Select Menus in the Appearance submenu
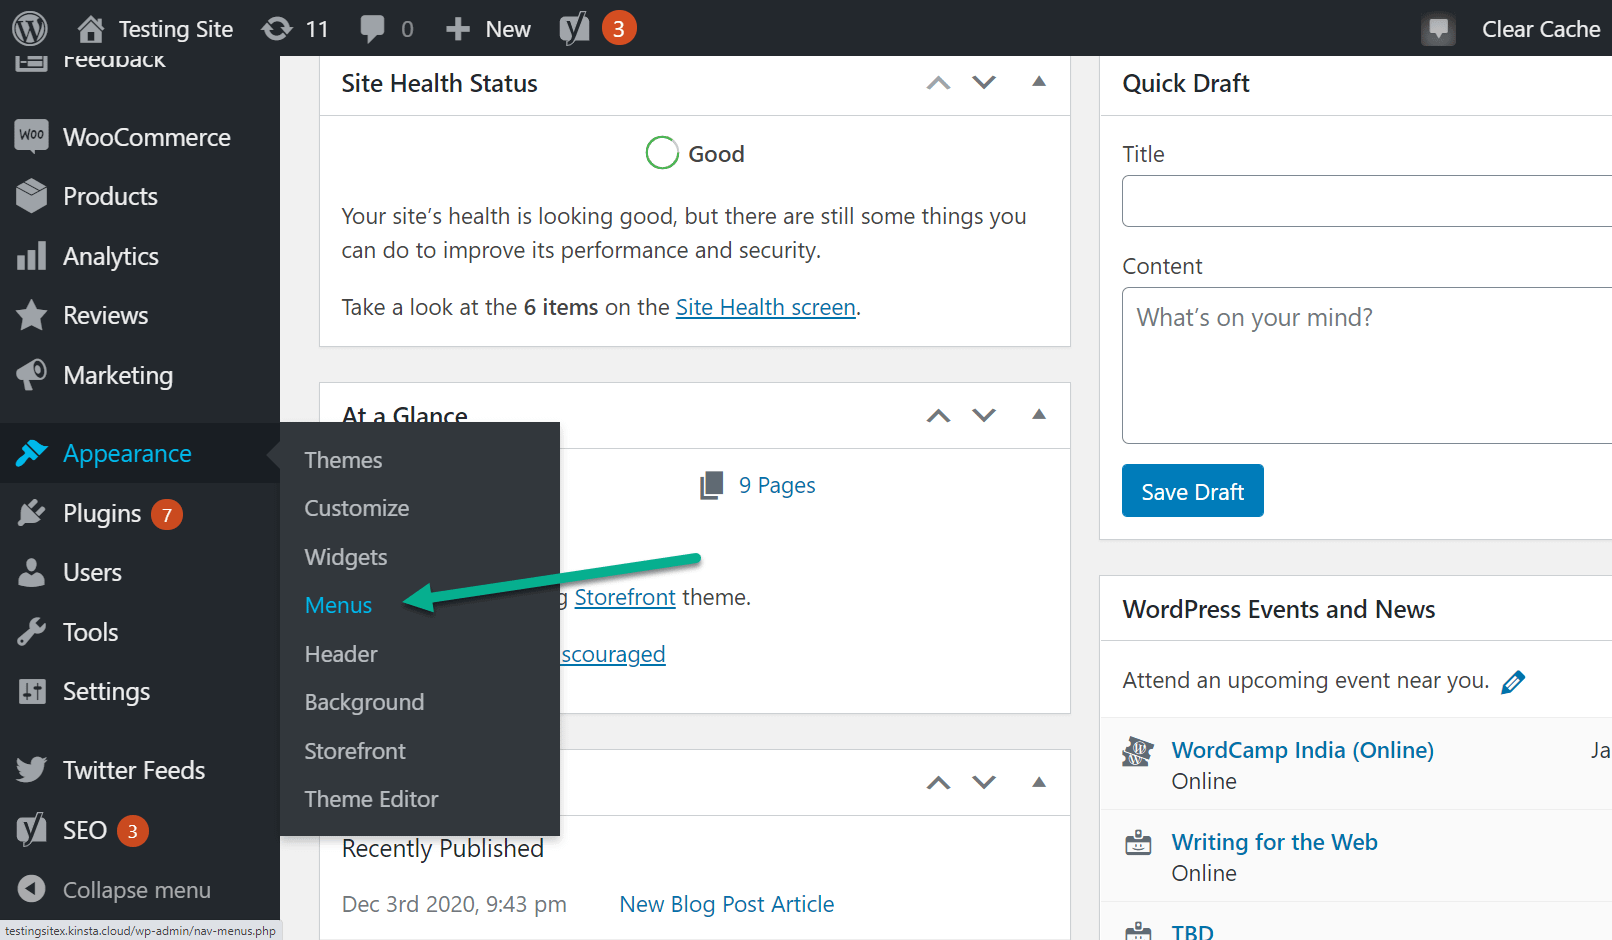Image resolution: width=1612 pixels, height=940 pixels. coord(338,606)
